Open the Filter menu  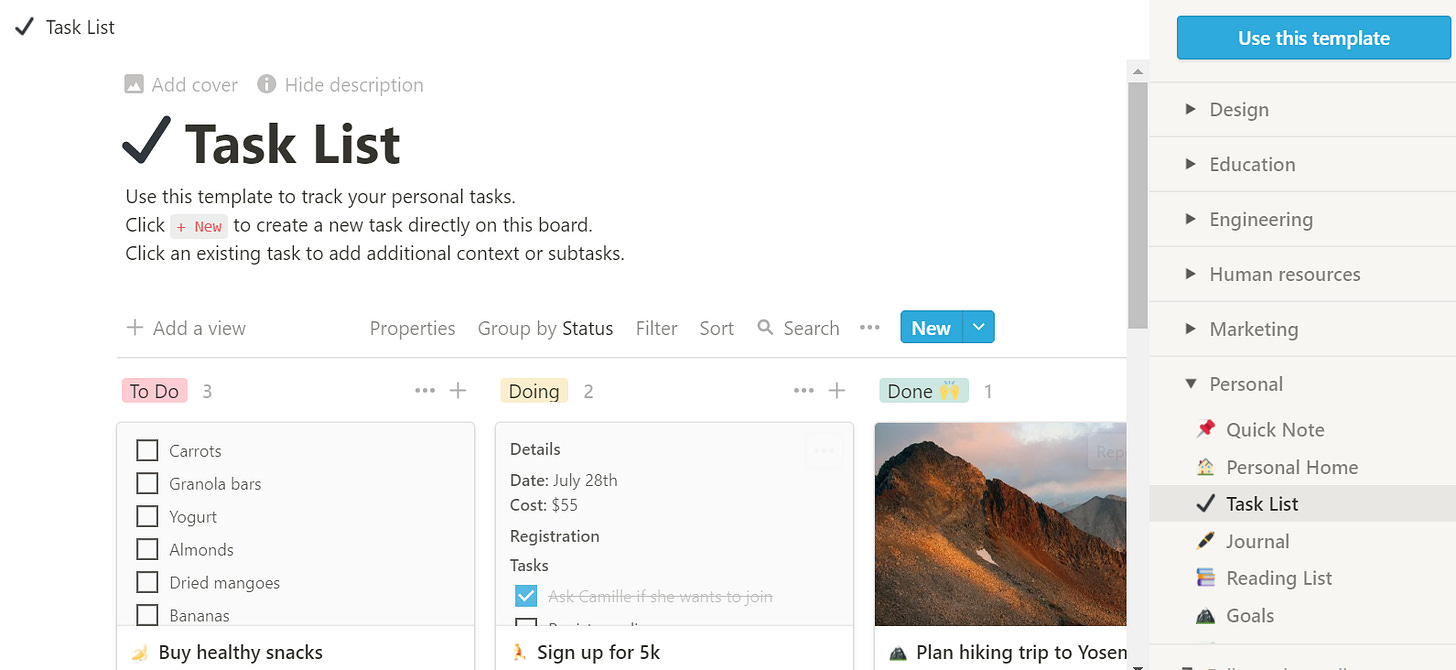656,328
